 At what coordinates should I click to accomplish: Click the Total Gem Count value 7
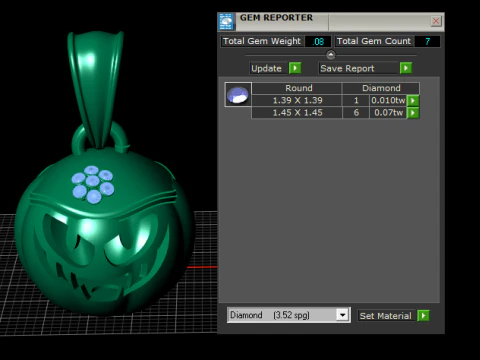[427, 41]
